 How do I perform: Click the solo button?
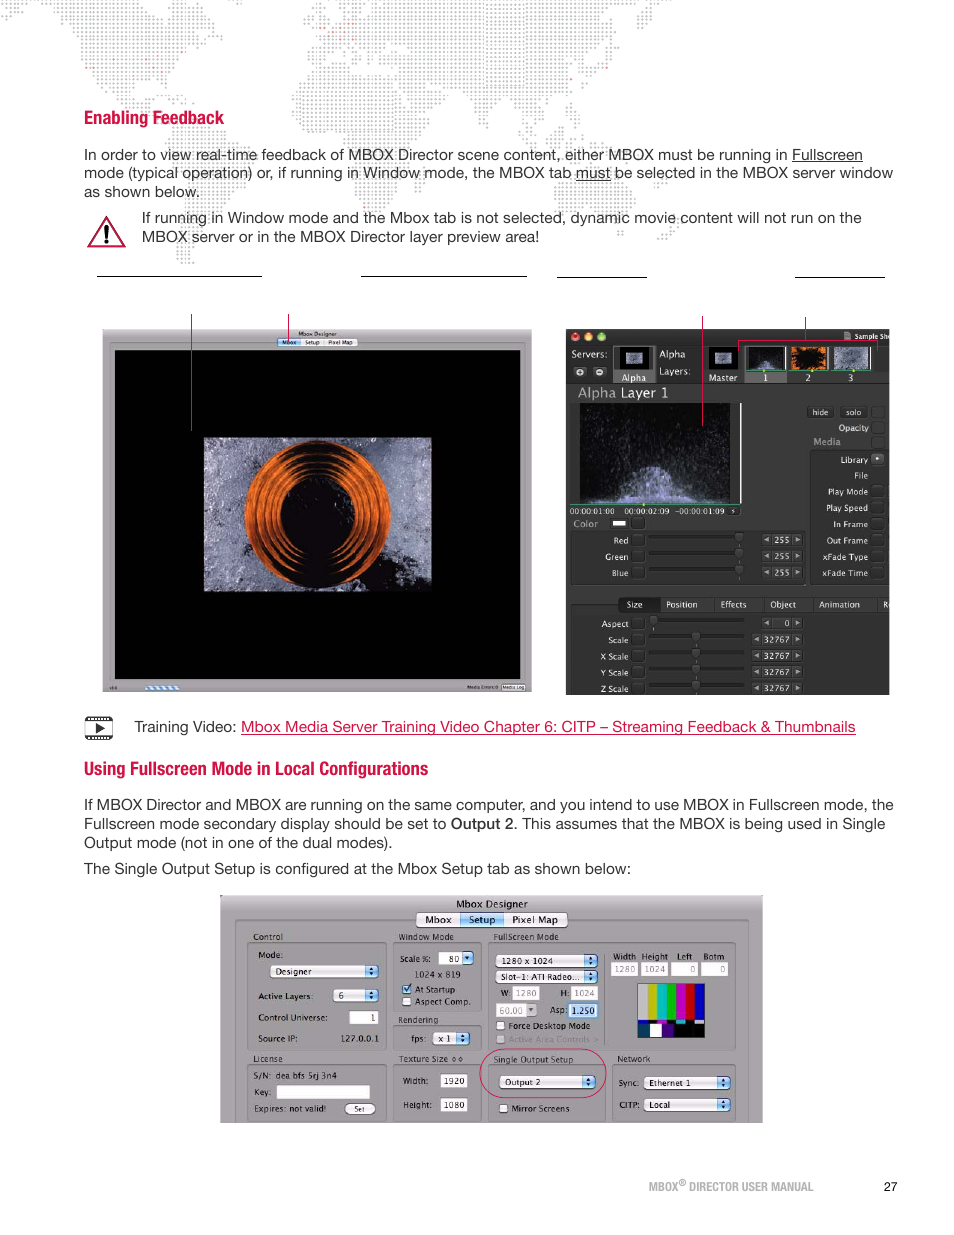click(853, 412)
